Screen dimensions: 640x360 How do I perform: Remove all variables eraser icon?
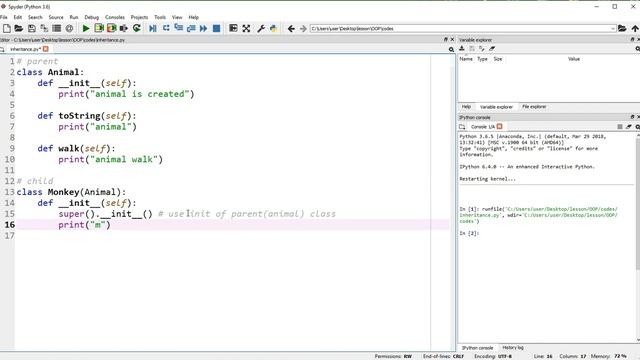492,49
